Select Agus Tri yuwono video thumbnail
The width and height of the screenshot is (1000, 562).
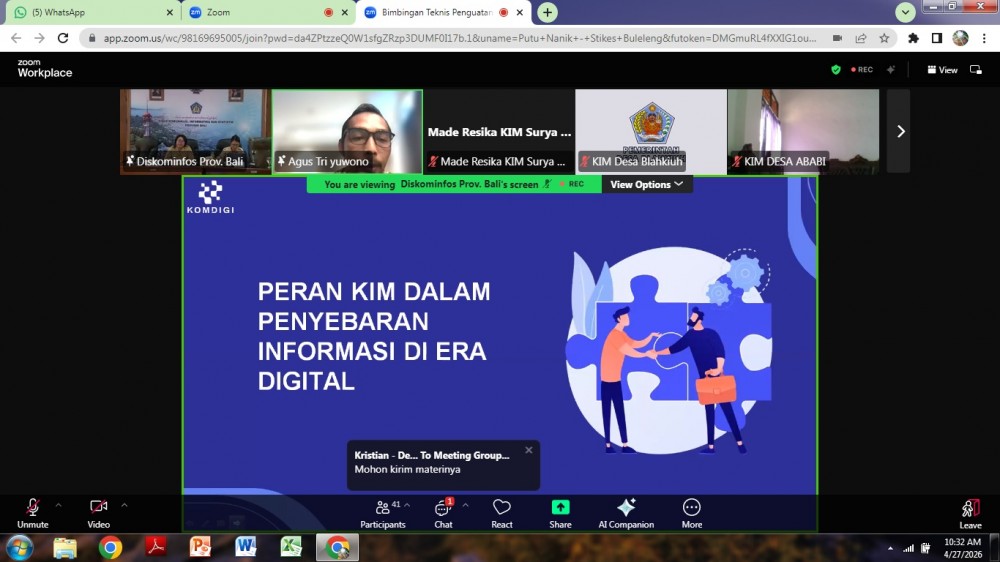tap(347, 131)
